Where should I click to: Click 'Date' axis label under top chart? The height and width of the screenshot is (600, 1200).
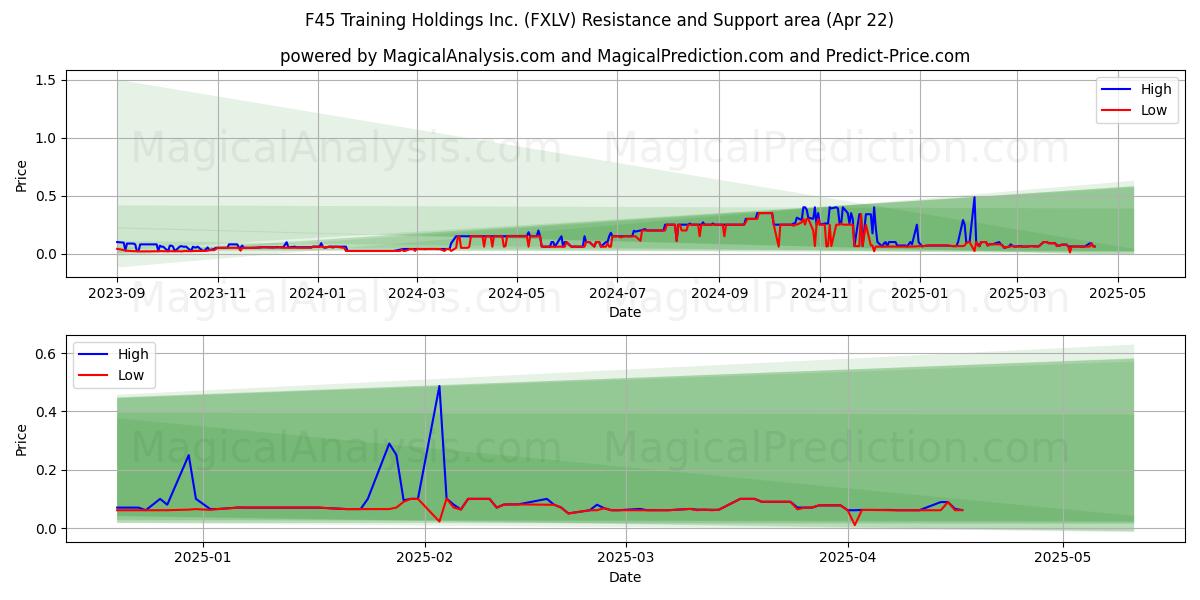pos(625,312)
